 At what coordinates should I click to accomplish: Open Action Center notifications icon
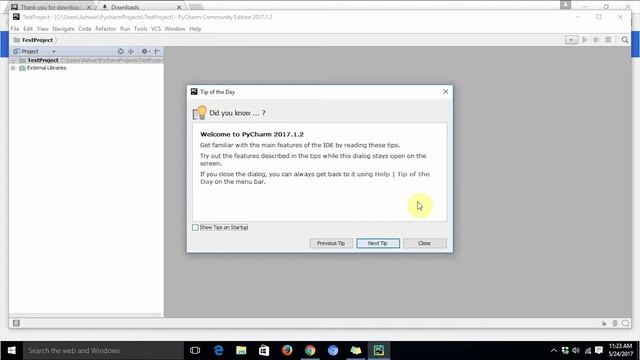599,351
